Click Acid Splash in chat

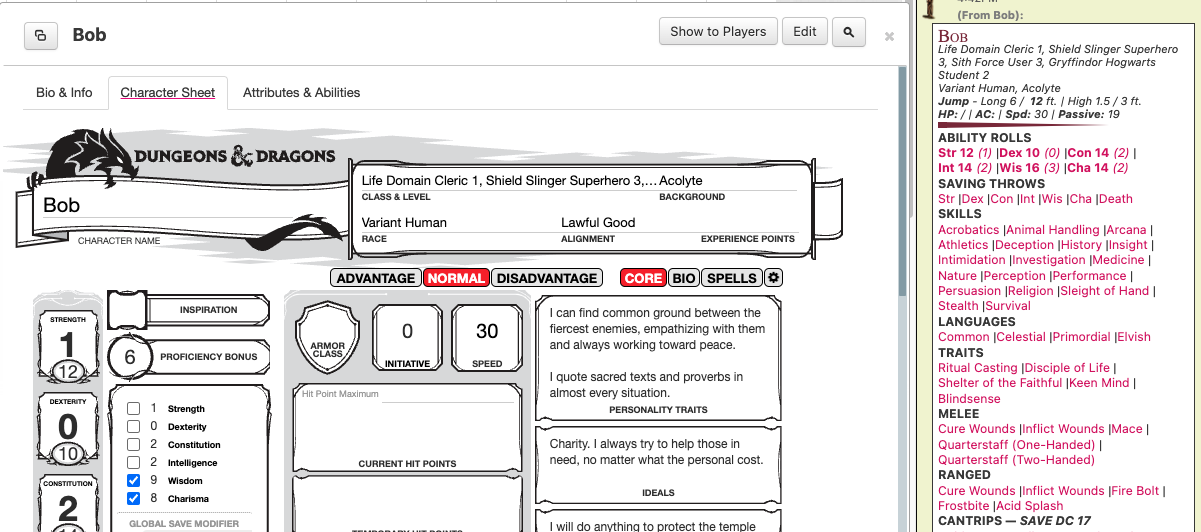point(1031,506)
